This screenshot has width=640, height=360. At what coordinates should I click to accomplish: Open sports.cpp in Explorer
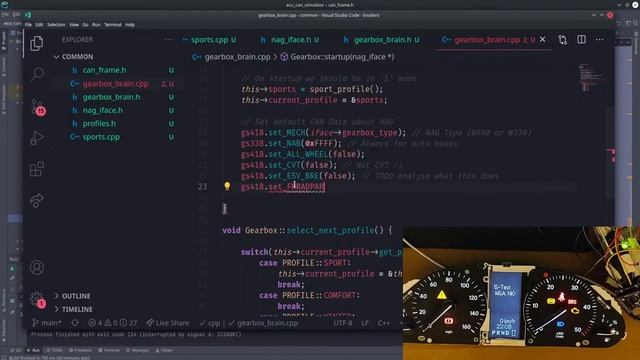(101, 137)
